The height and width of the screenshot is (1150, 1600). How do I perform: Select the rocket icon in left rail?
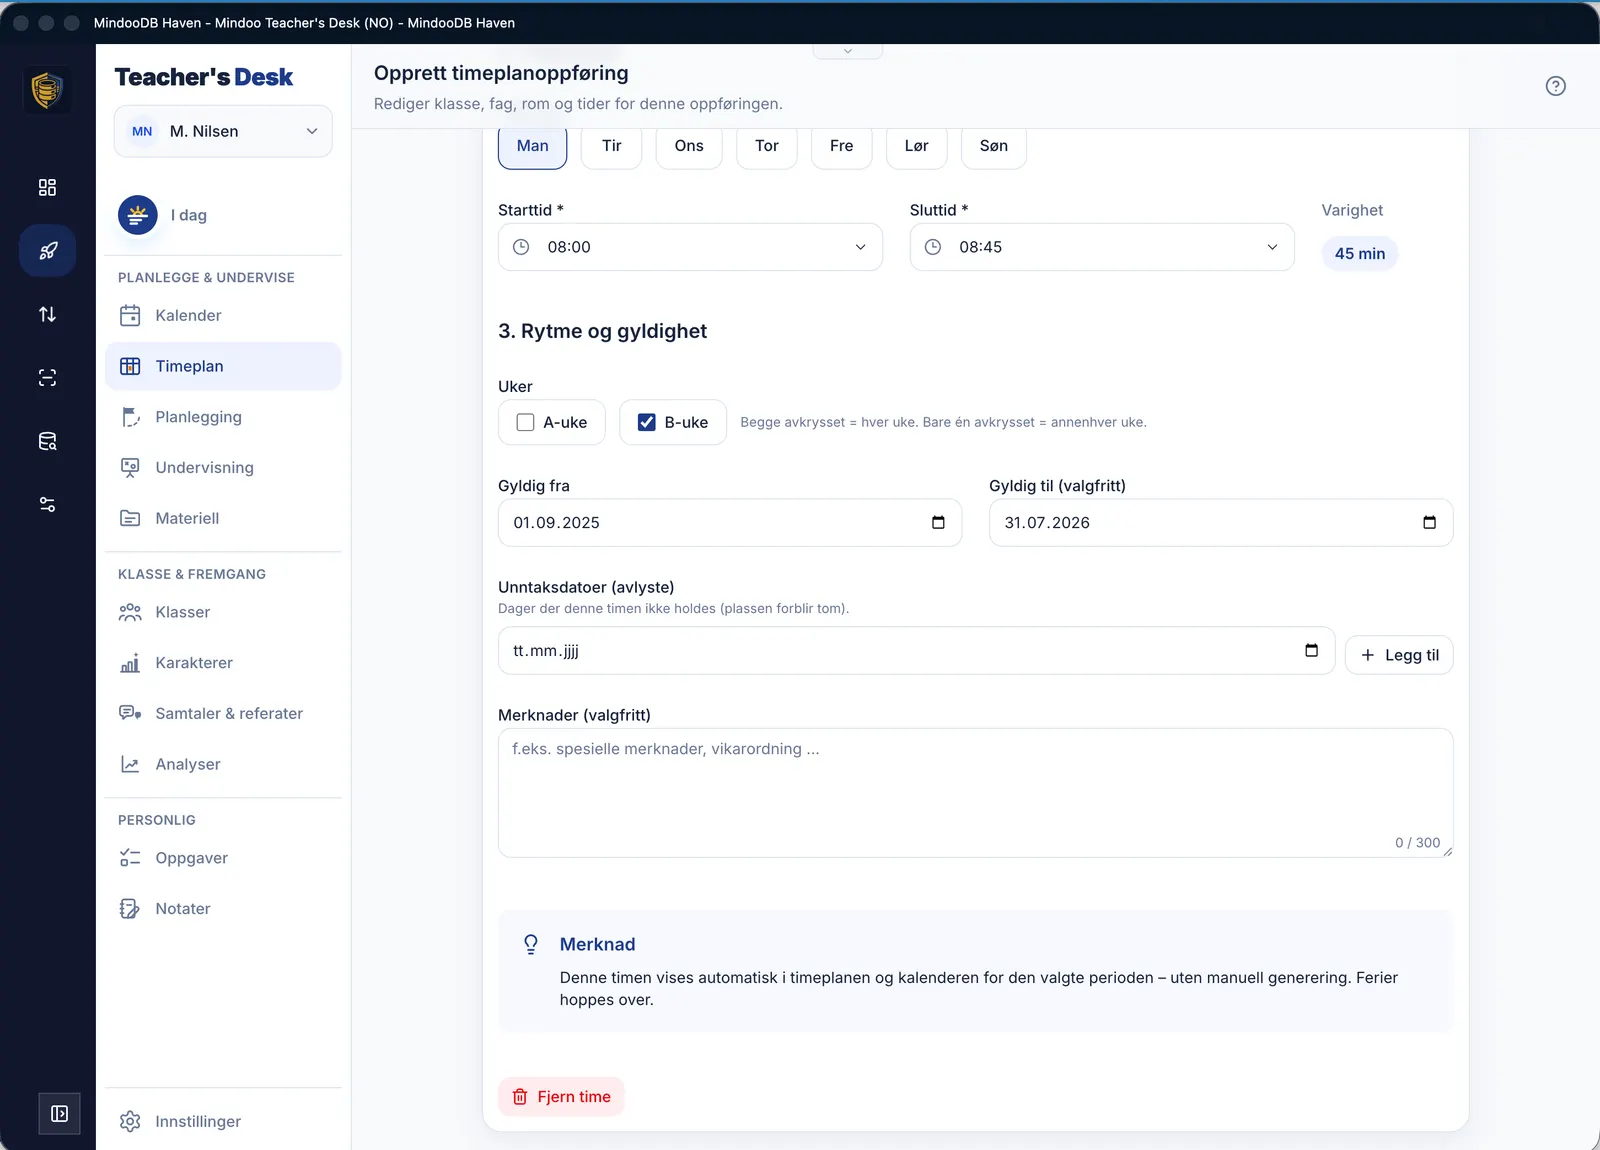(x=47, y=251)
